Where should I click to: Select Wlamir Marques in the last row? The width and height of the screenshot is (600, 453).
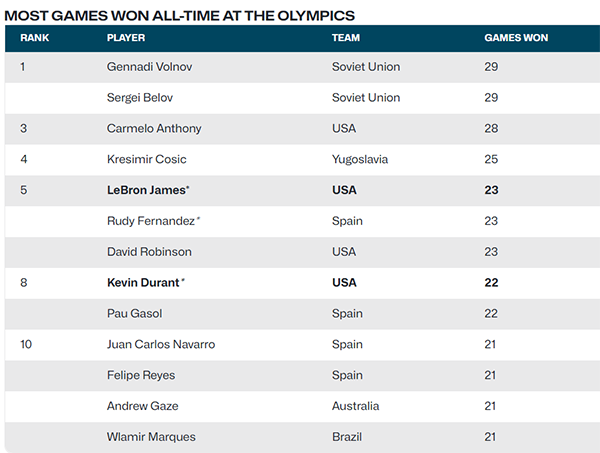(x=151, y=437)
